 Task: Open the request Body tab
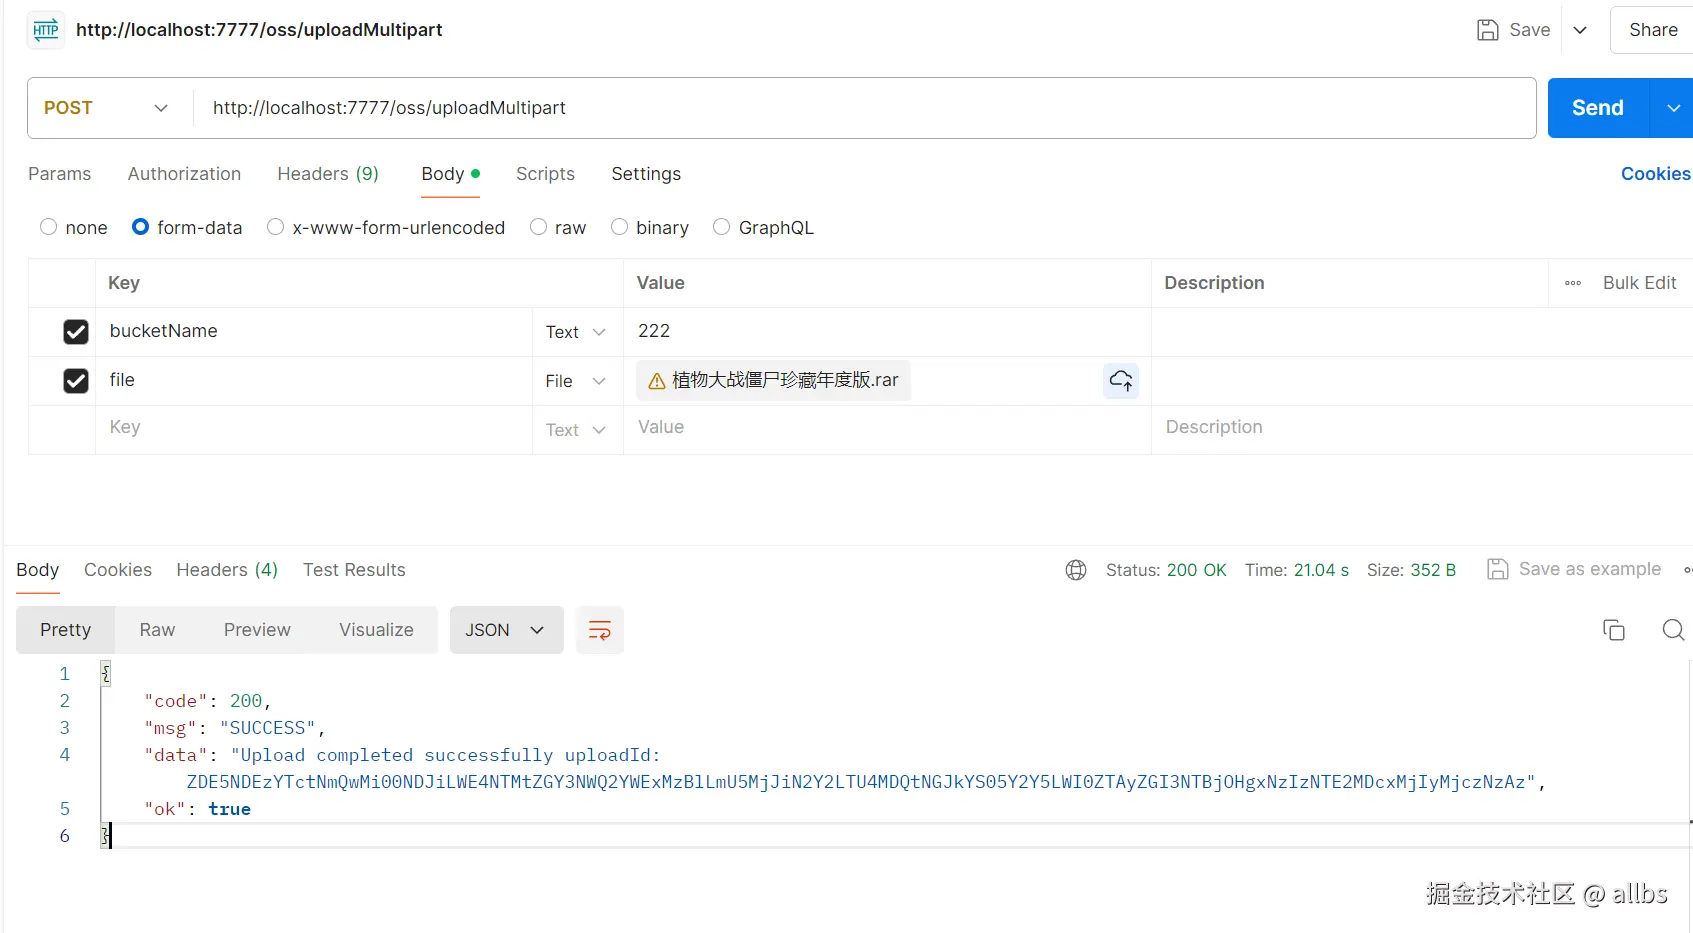coord(451,174)
